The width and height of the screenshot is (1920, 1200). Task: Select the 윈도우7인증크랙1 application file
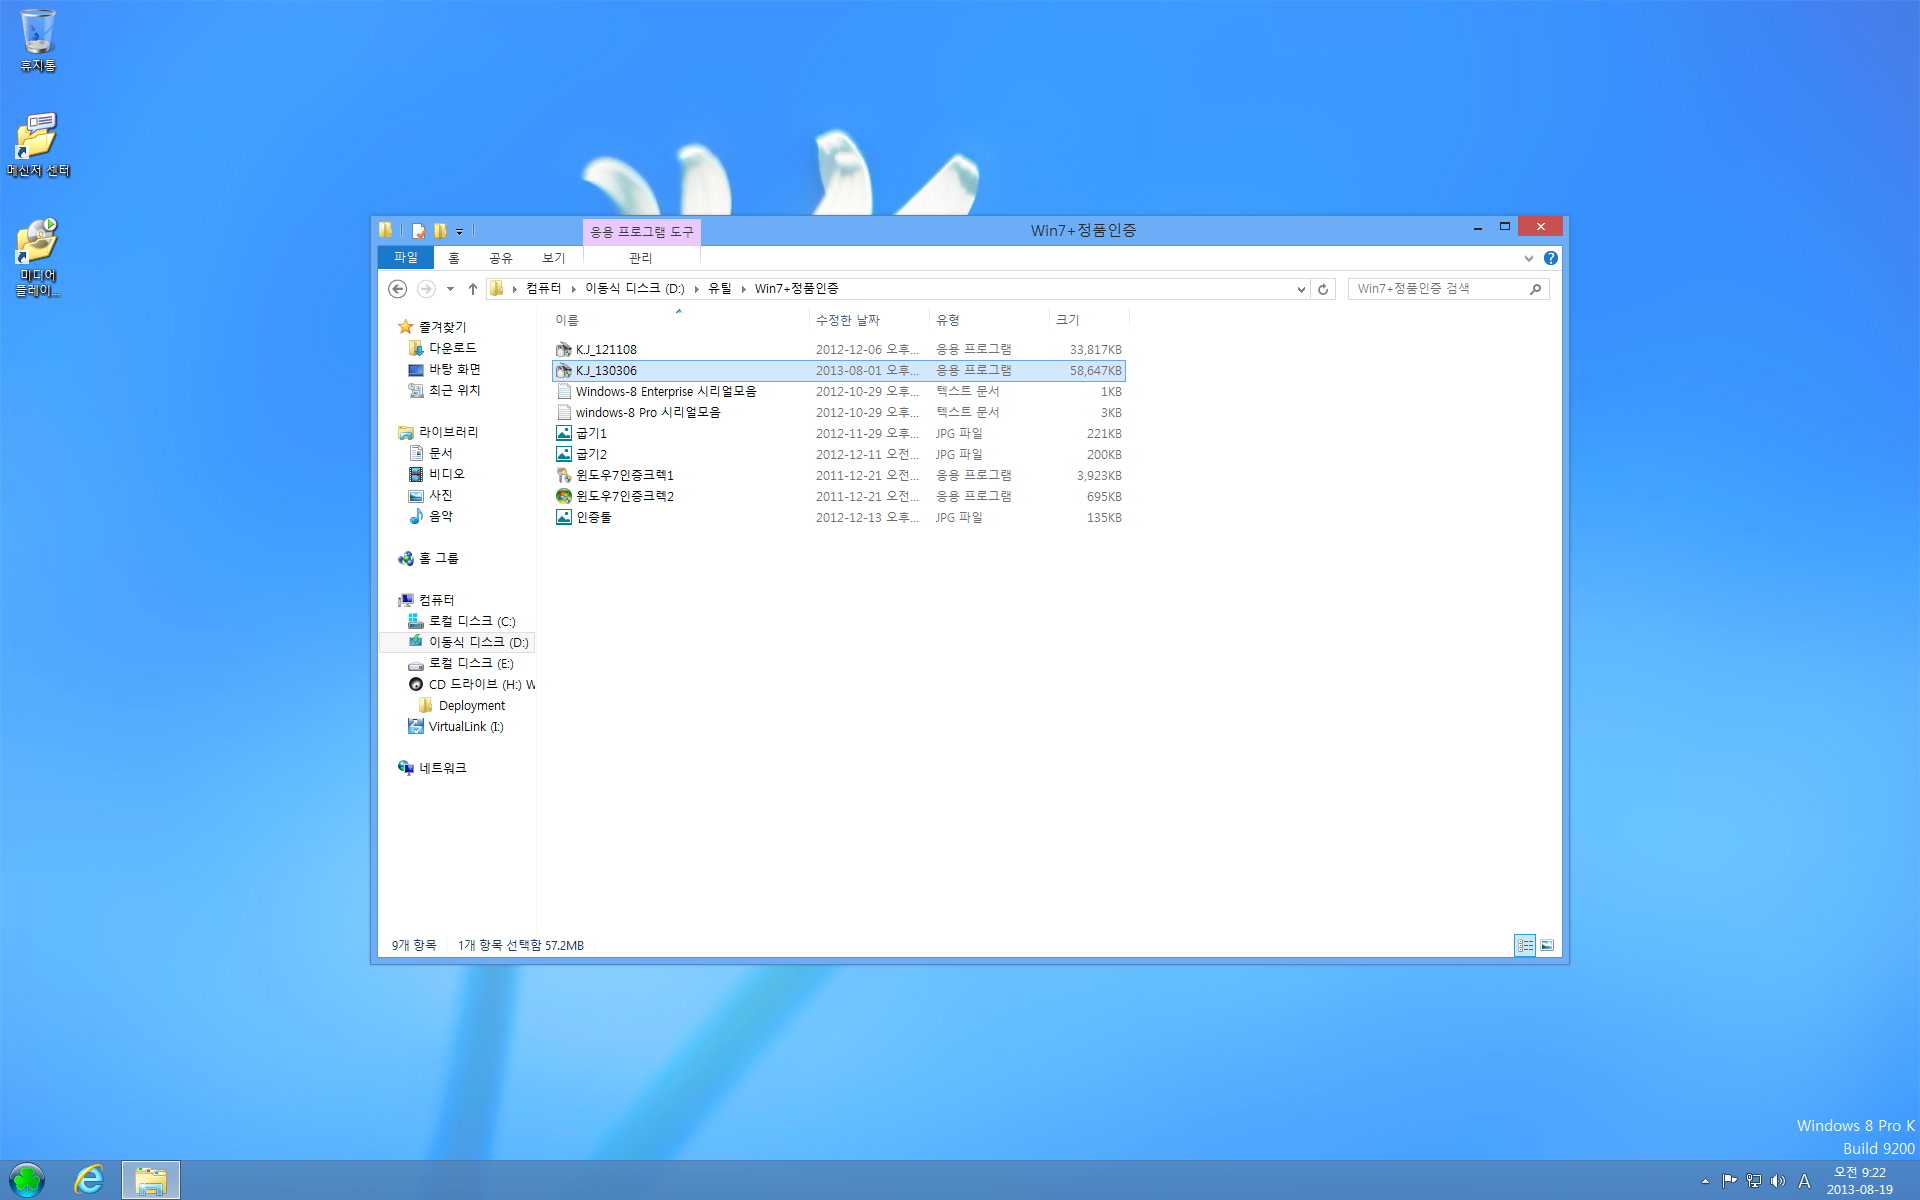(838, 476)
